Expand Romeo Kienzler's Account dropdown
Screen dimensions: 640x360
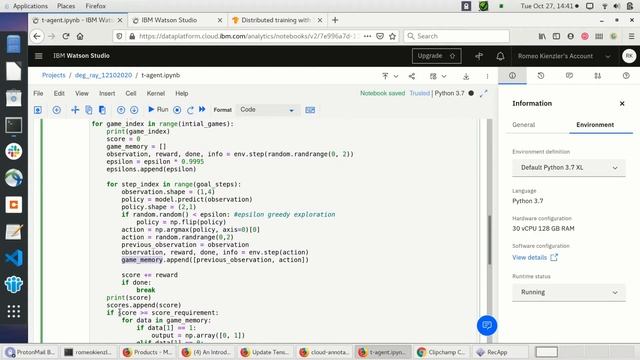click(564, 56)
